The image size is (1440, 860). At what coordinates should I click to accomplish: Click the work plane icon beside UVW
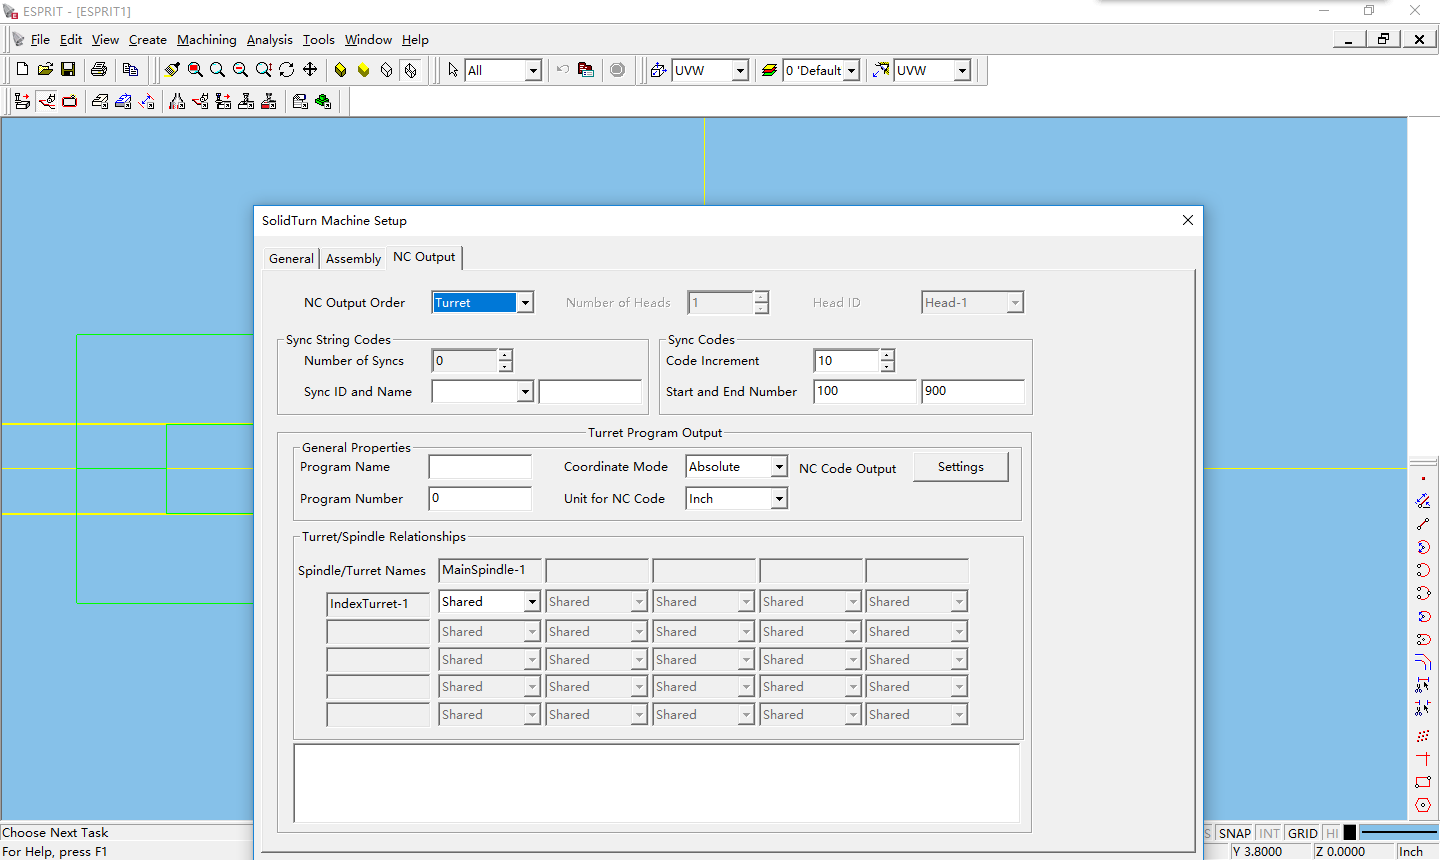(x=658, y=70)
